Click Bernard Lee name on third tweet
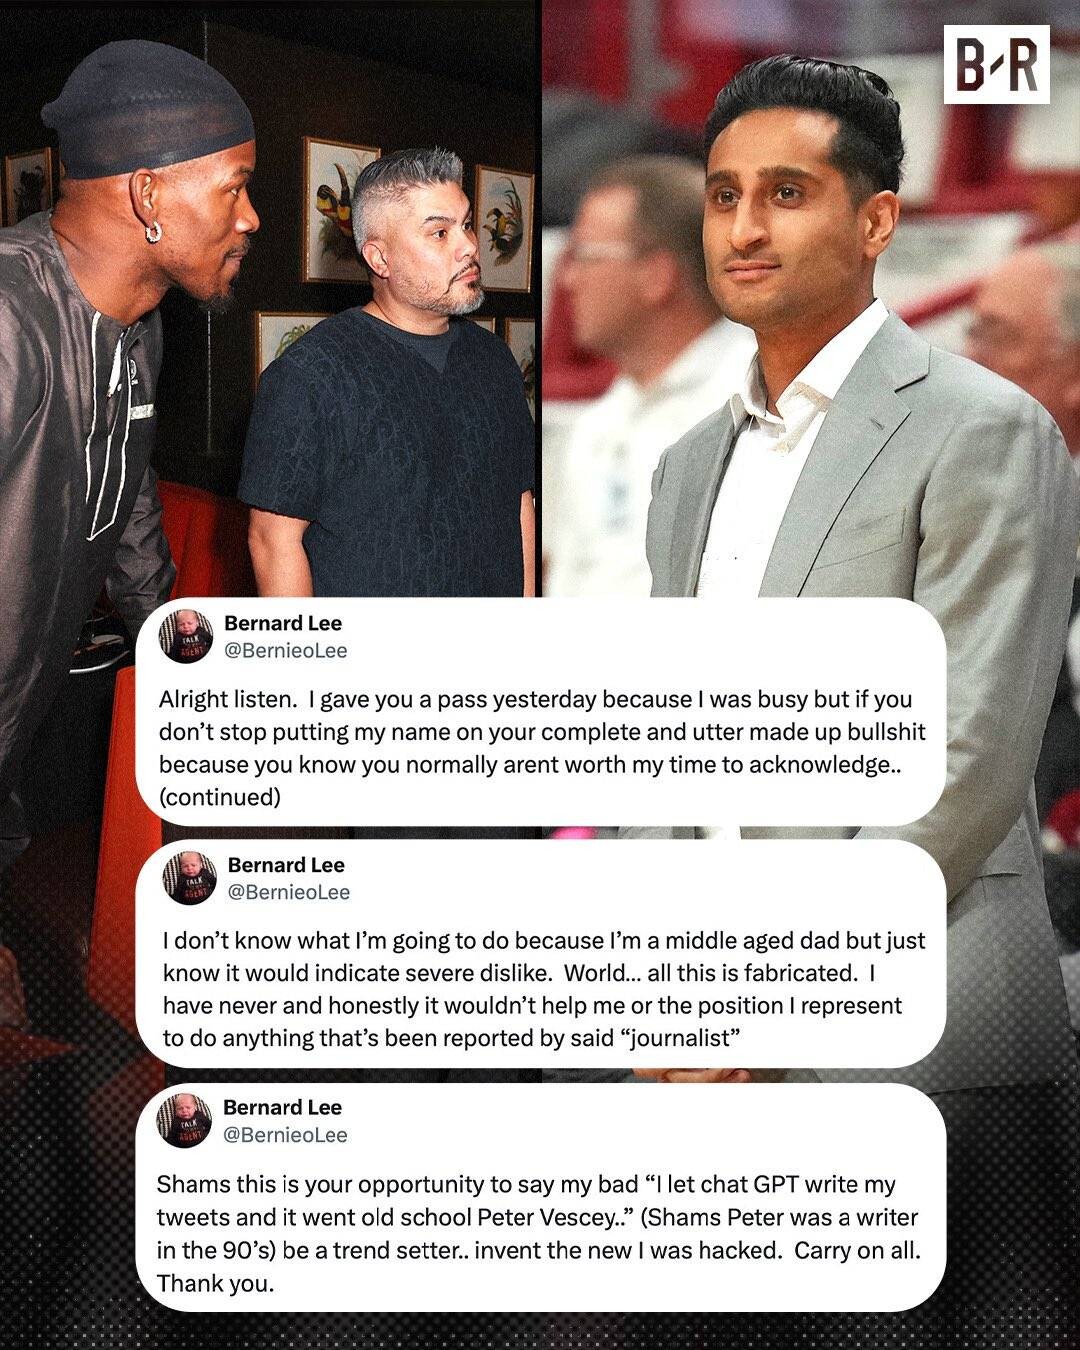Screen dimensions: 1080x1350 click(282, 1107)
